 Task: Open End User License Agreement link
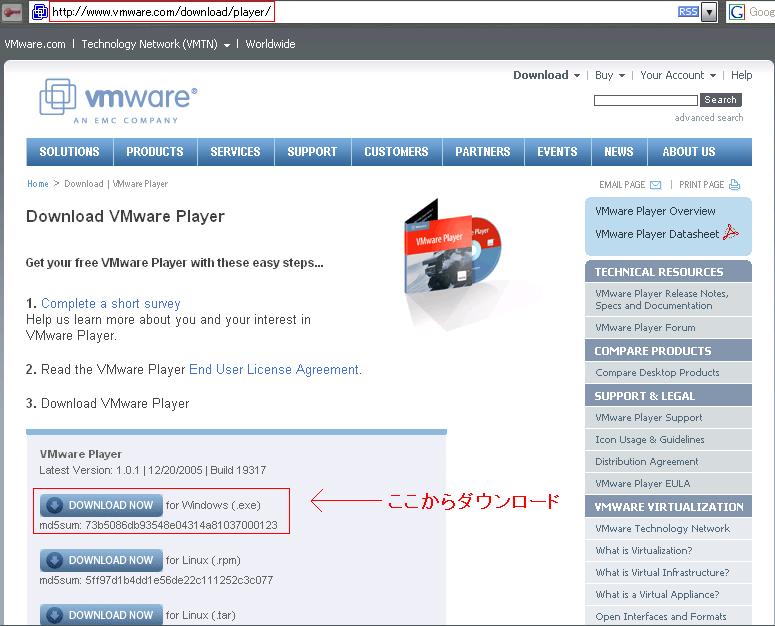274,370
